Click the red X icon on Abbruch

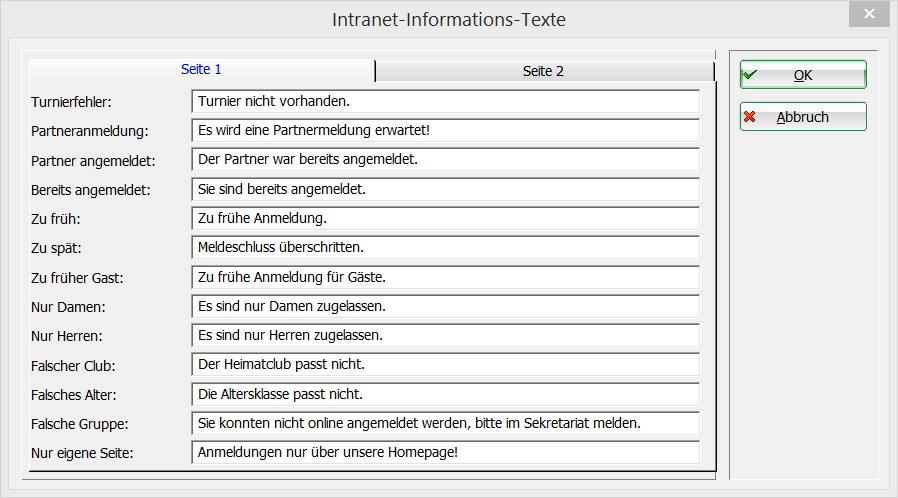750,117
